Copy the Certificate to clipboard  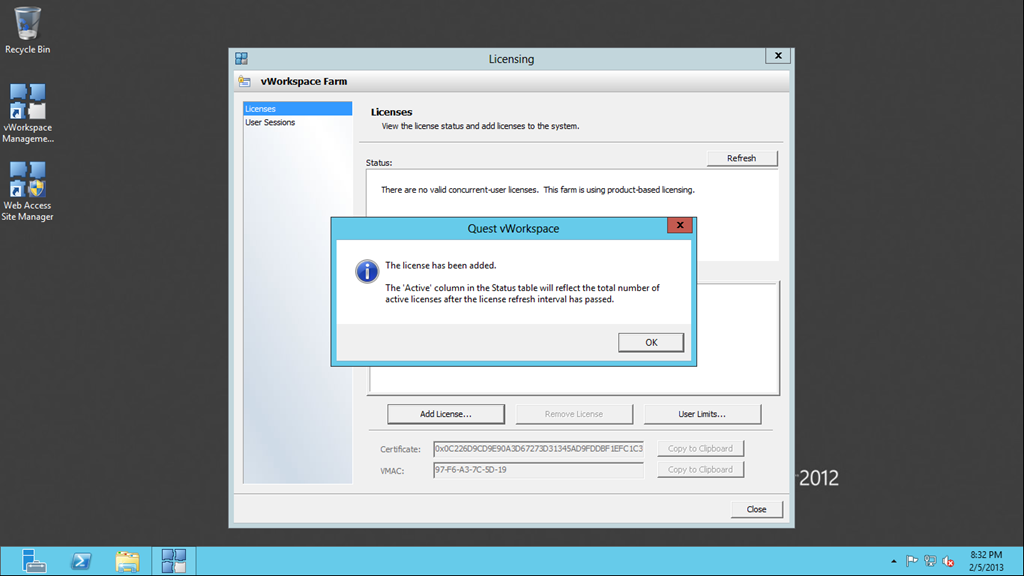pos(700,449)
